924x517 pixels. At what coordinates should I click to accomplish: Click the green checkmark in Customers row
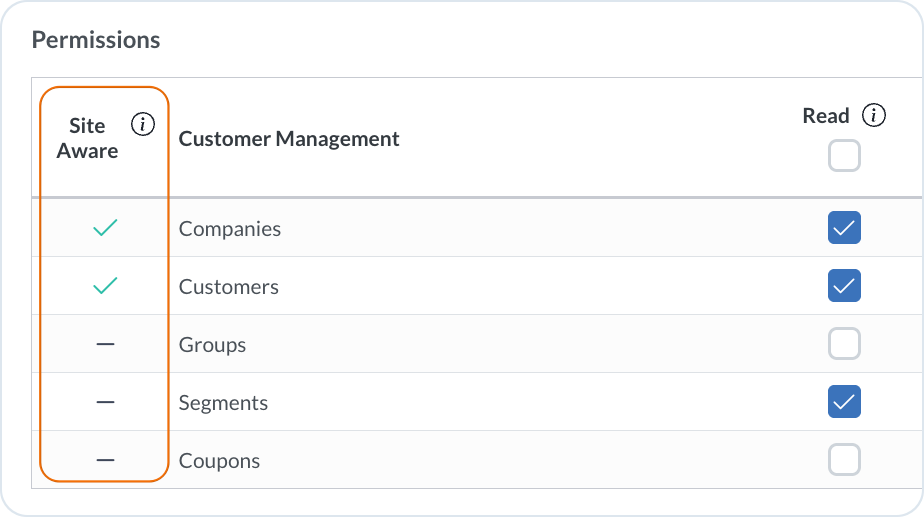(x=105, y=286)
